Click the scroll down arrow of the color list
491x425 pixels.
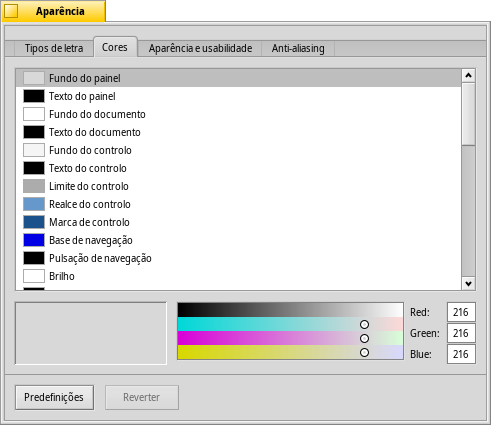pos(468,284)
